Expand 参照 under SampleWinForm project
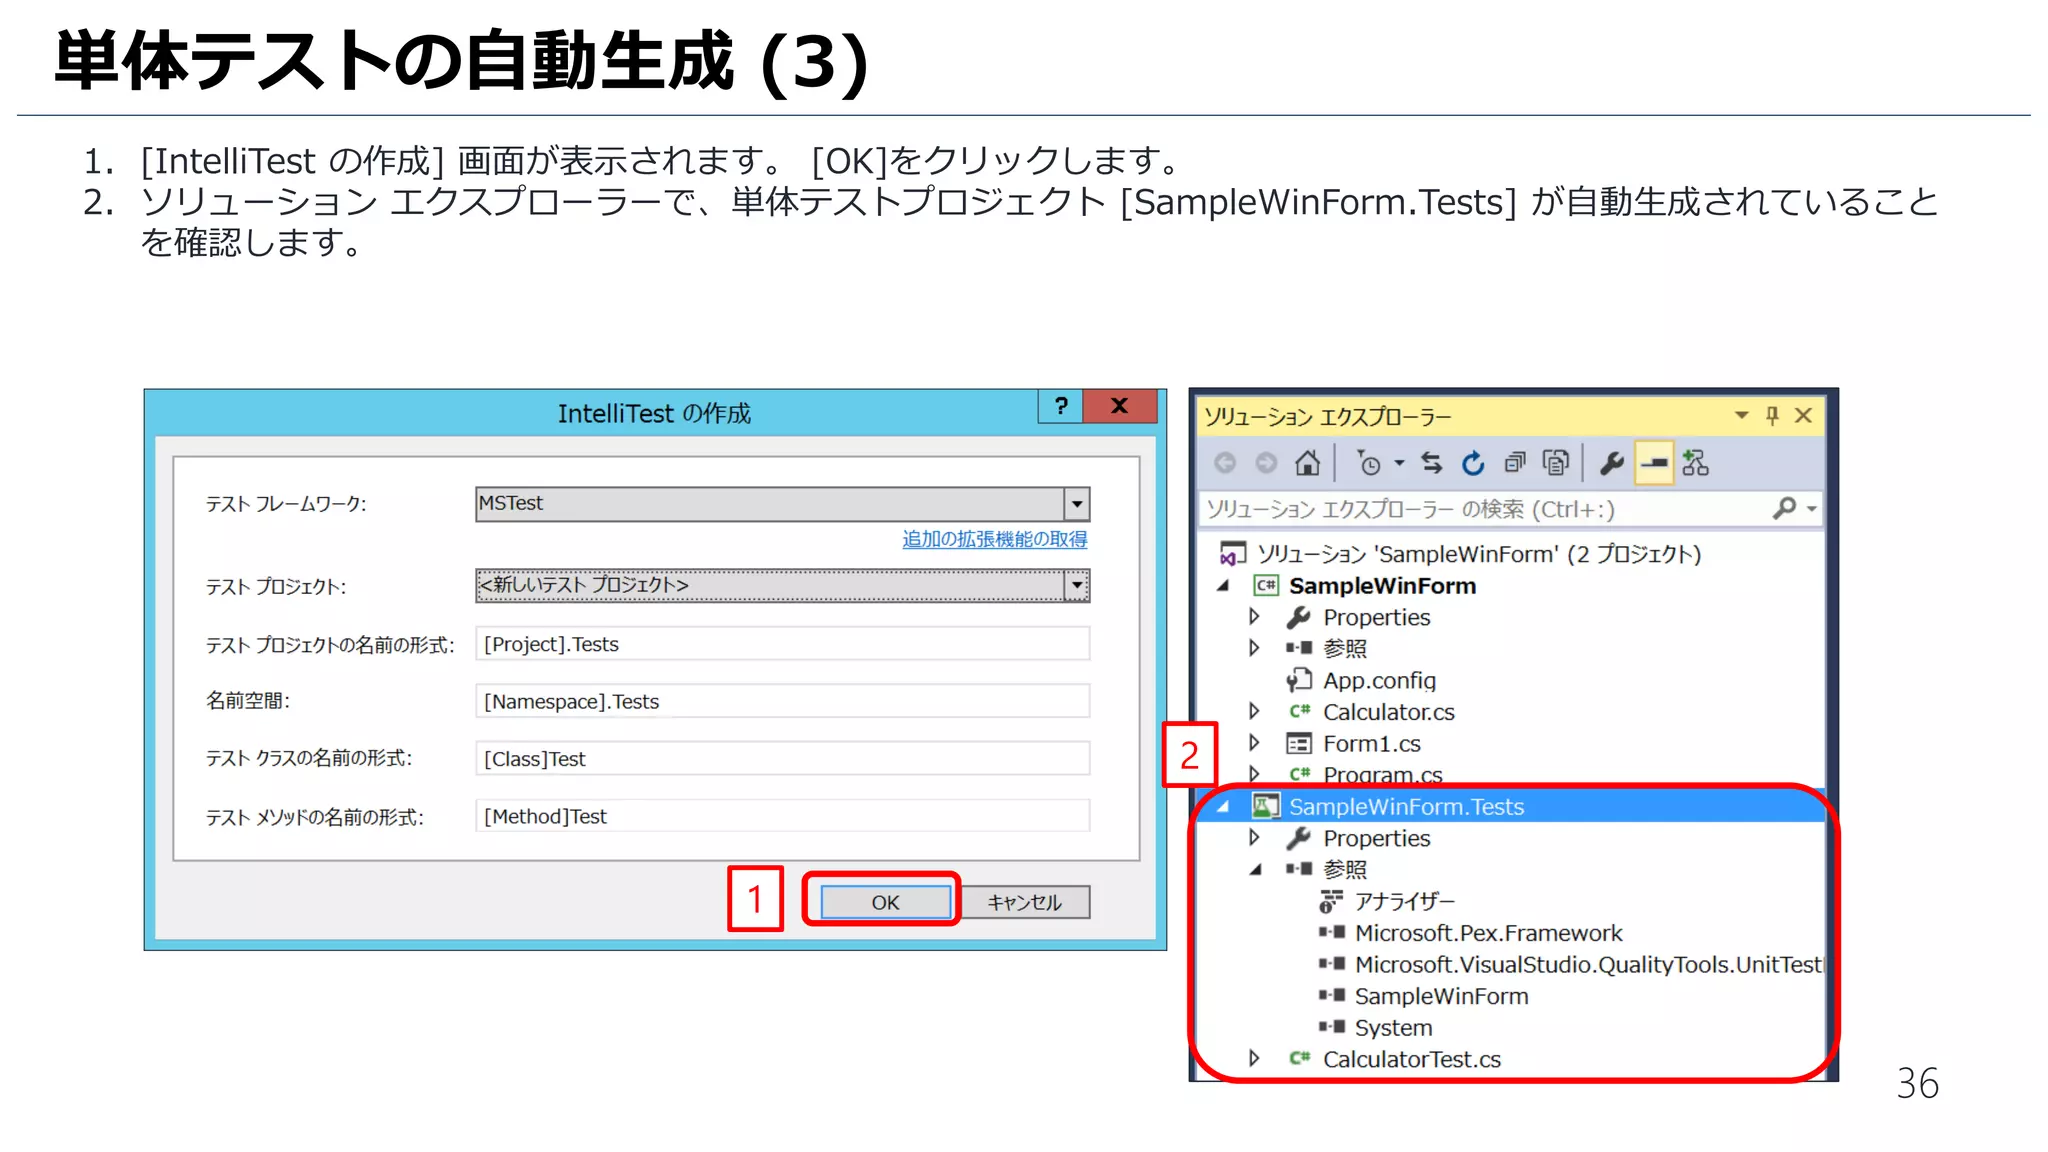2048x1152 pixels. click(x=1254, y=648)
